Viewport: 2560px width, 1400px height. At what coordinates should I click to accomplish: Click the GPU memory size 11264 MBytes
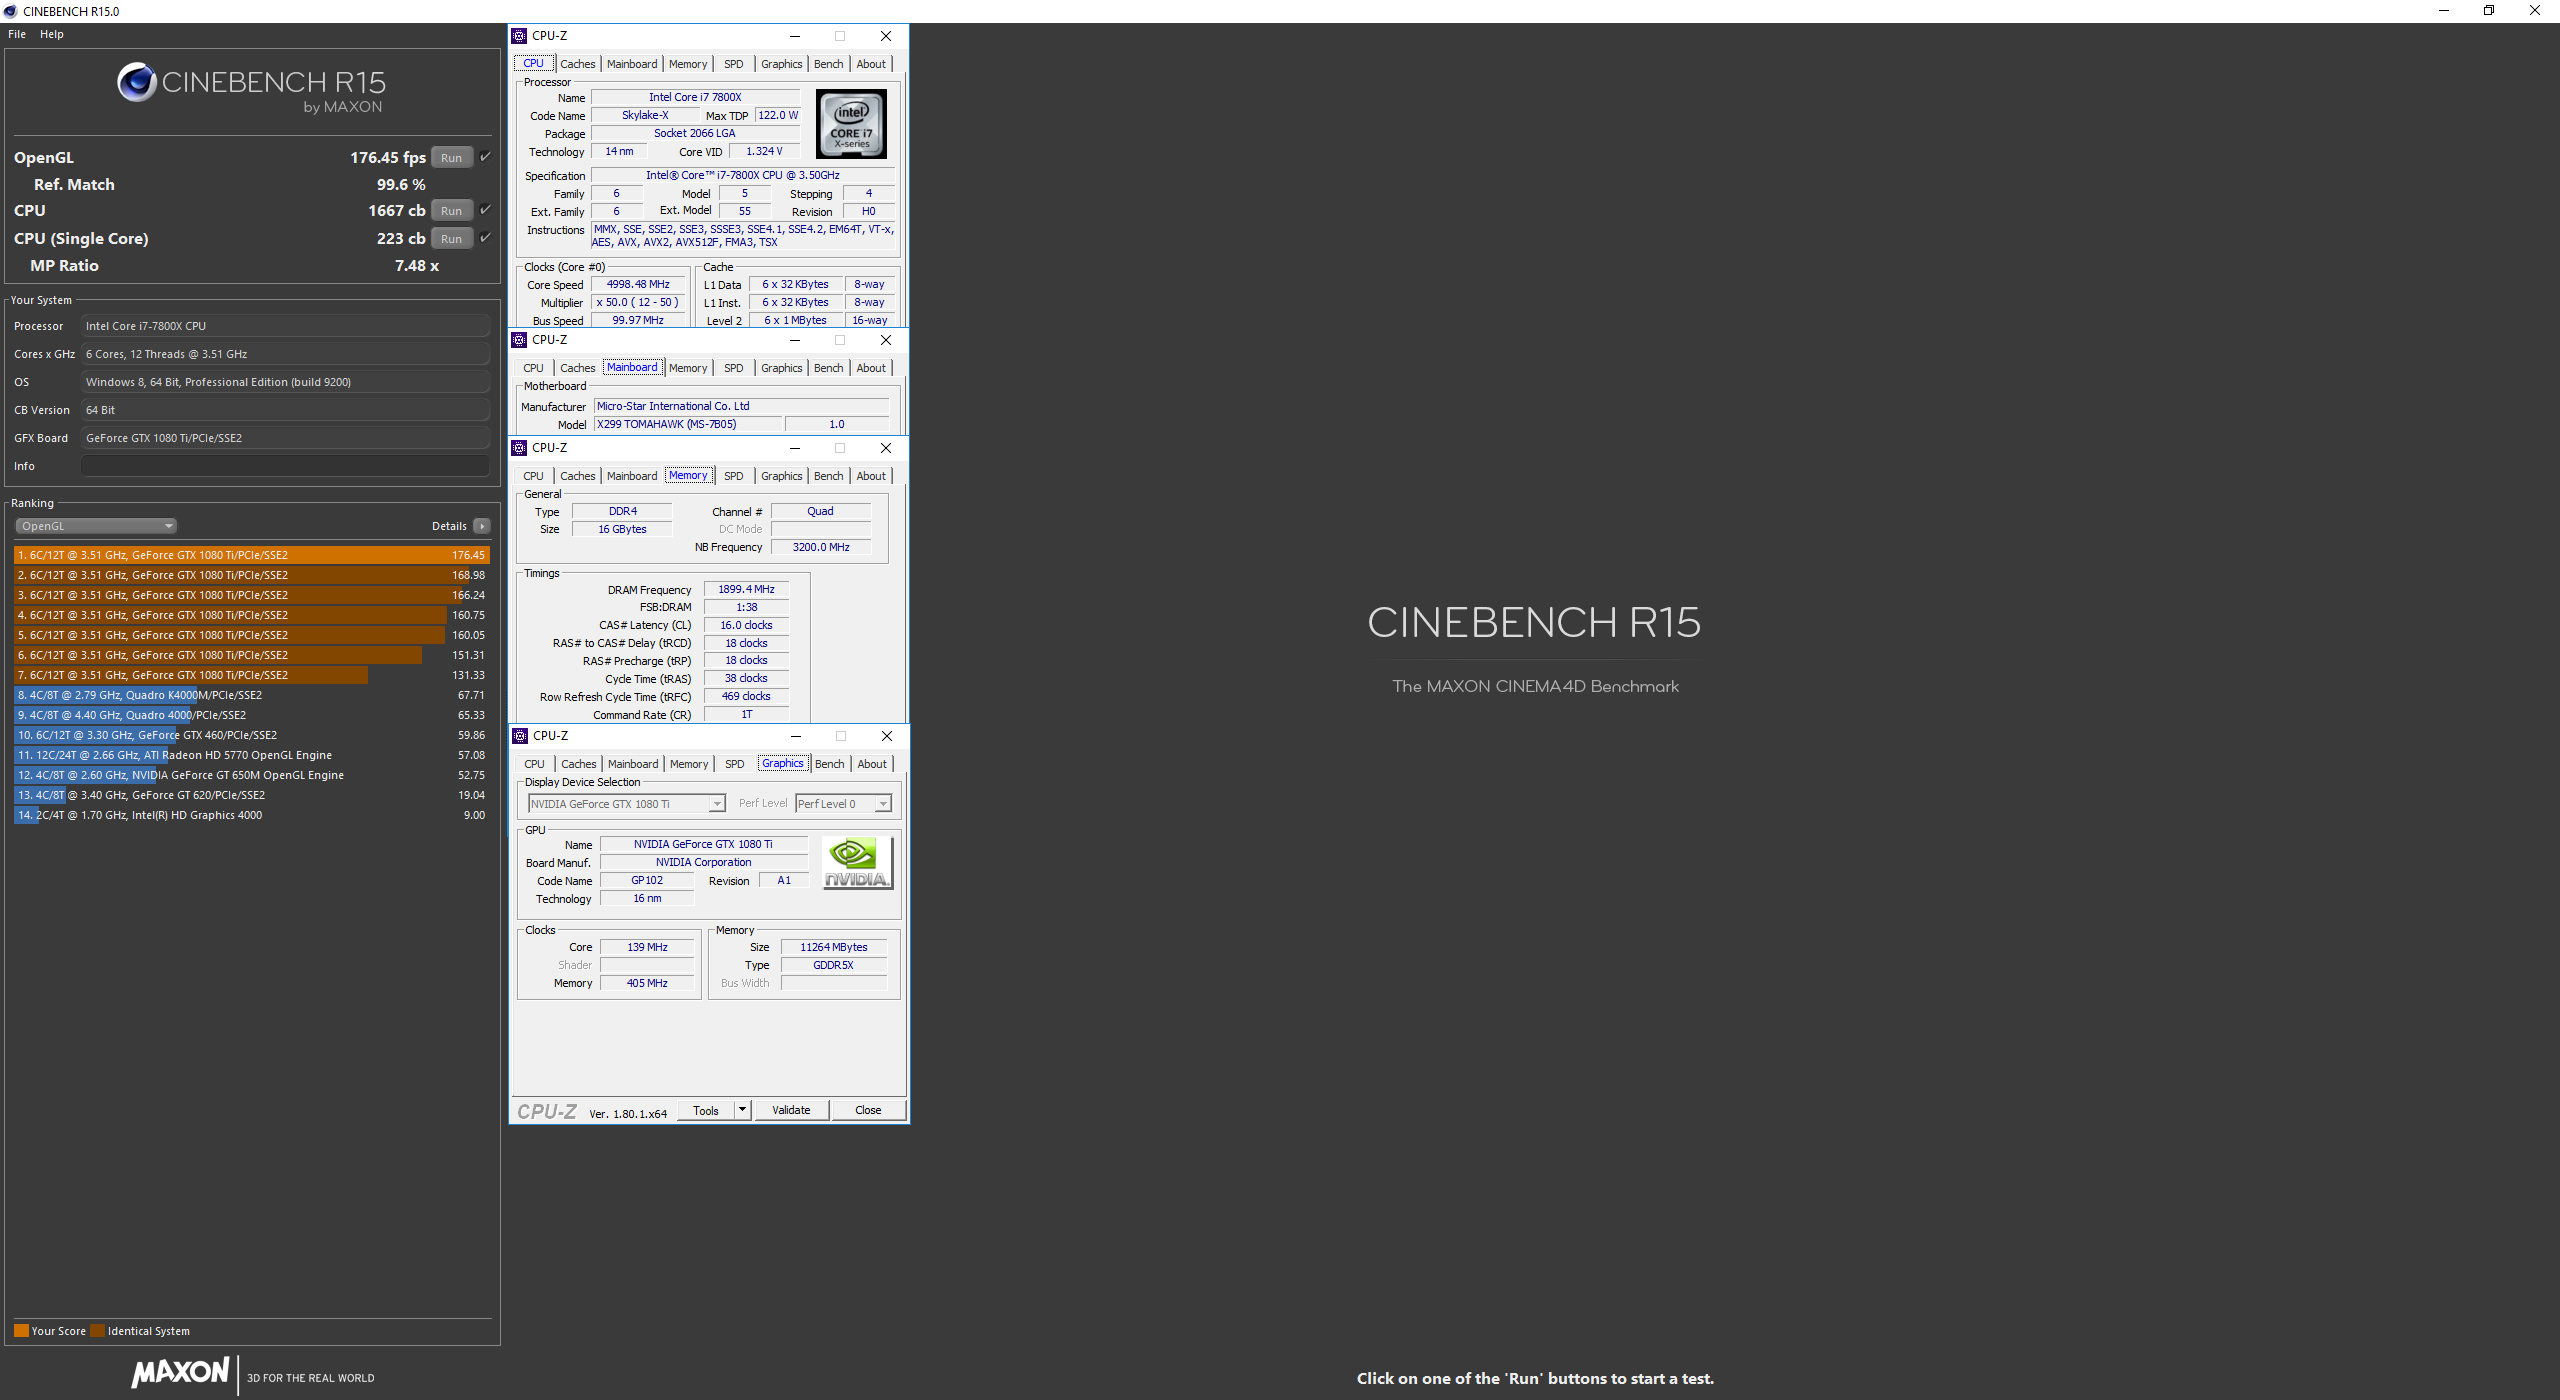tap(834, 948)
